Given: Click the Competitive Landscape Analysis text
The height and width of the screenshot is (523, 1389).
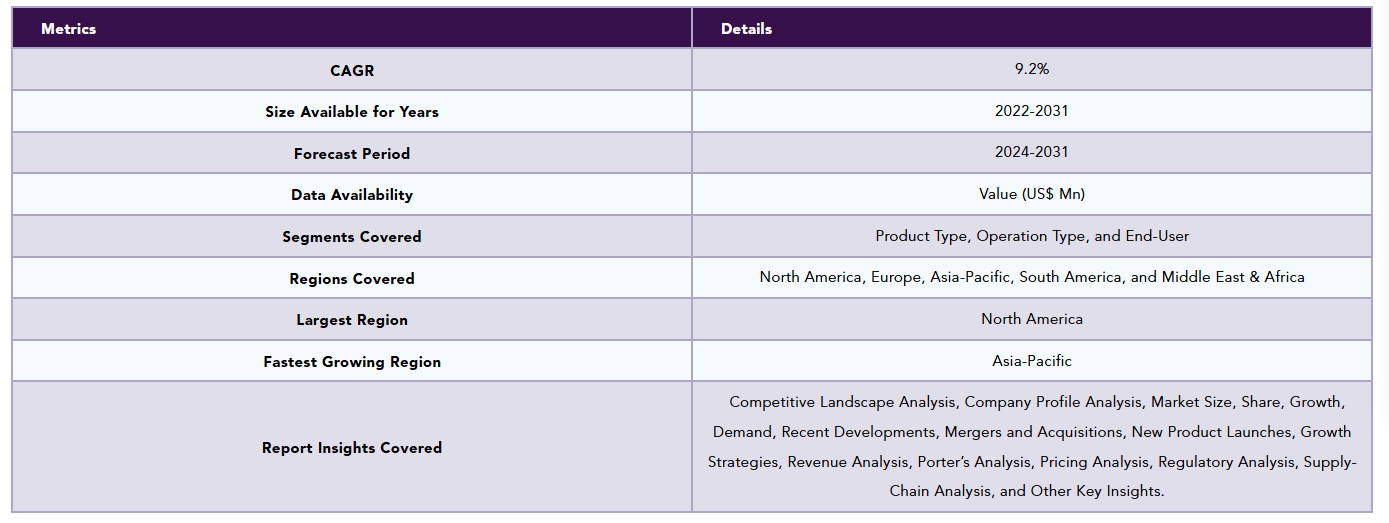Looking at the screenshot, I should click(842, 402).
